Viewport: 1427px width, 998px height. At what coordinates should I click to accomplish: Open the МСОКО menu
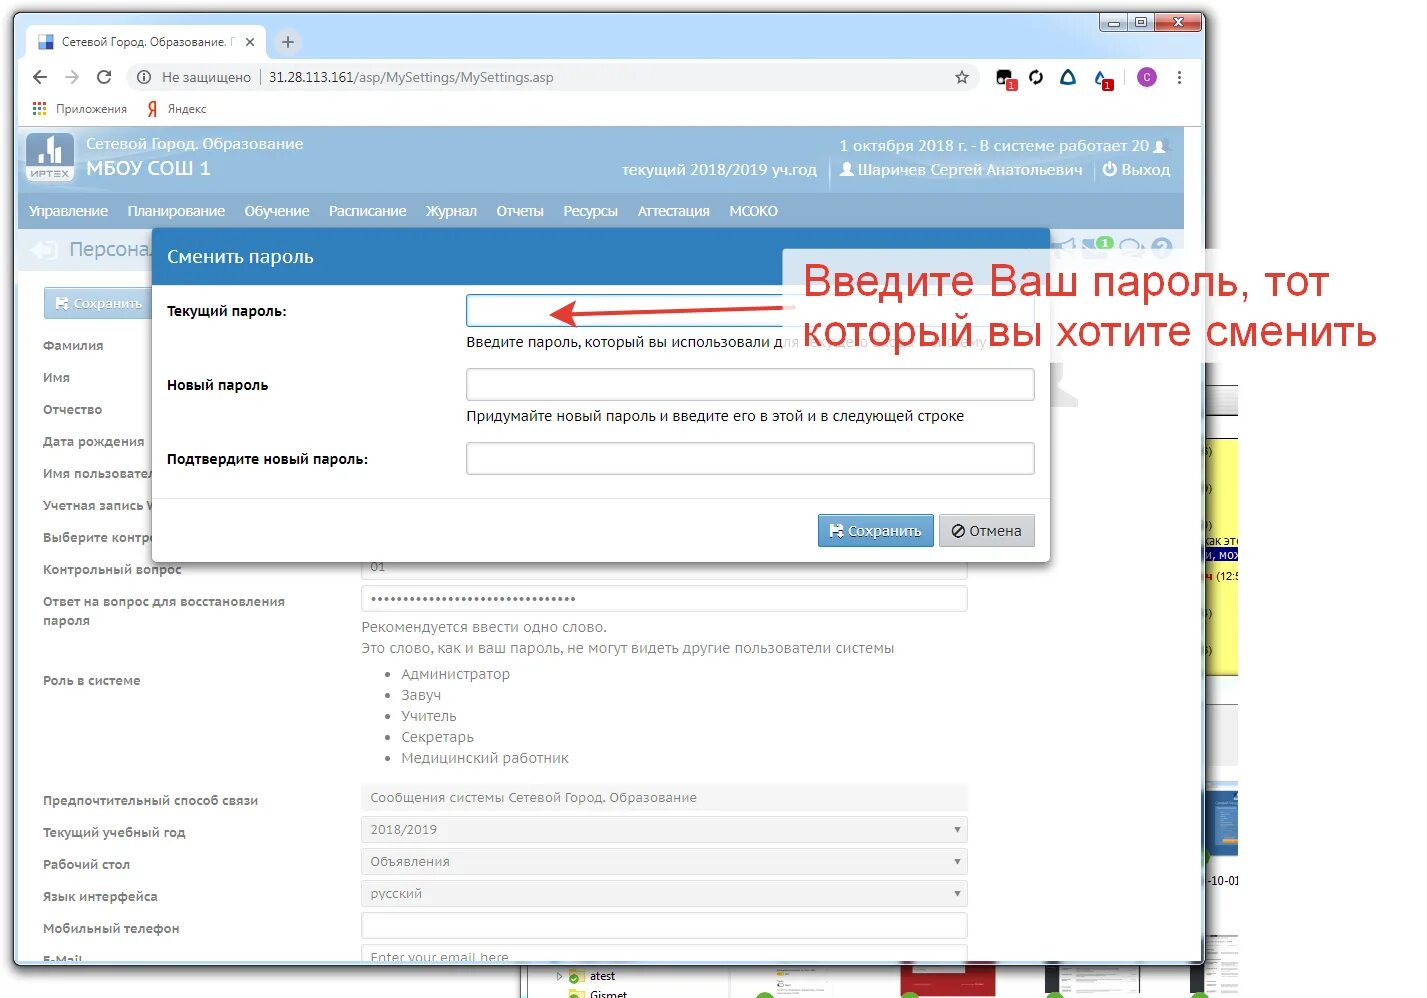coord(753,211)
